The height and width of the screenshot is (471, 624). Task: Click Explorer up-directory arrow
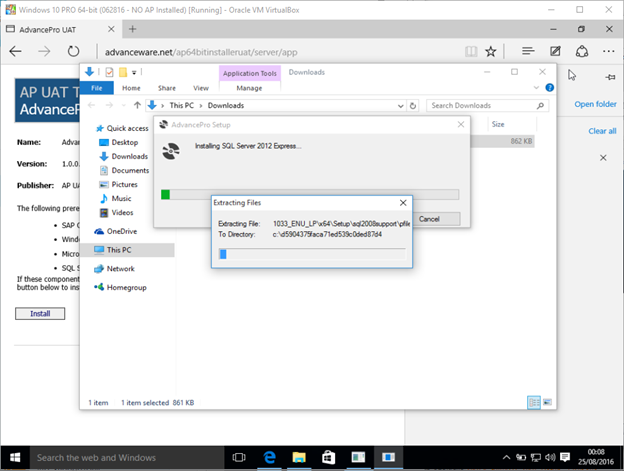pyautogui.click(x=137, y=105)
